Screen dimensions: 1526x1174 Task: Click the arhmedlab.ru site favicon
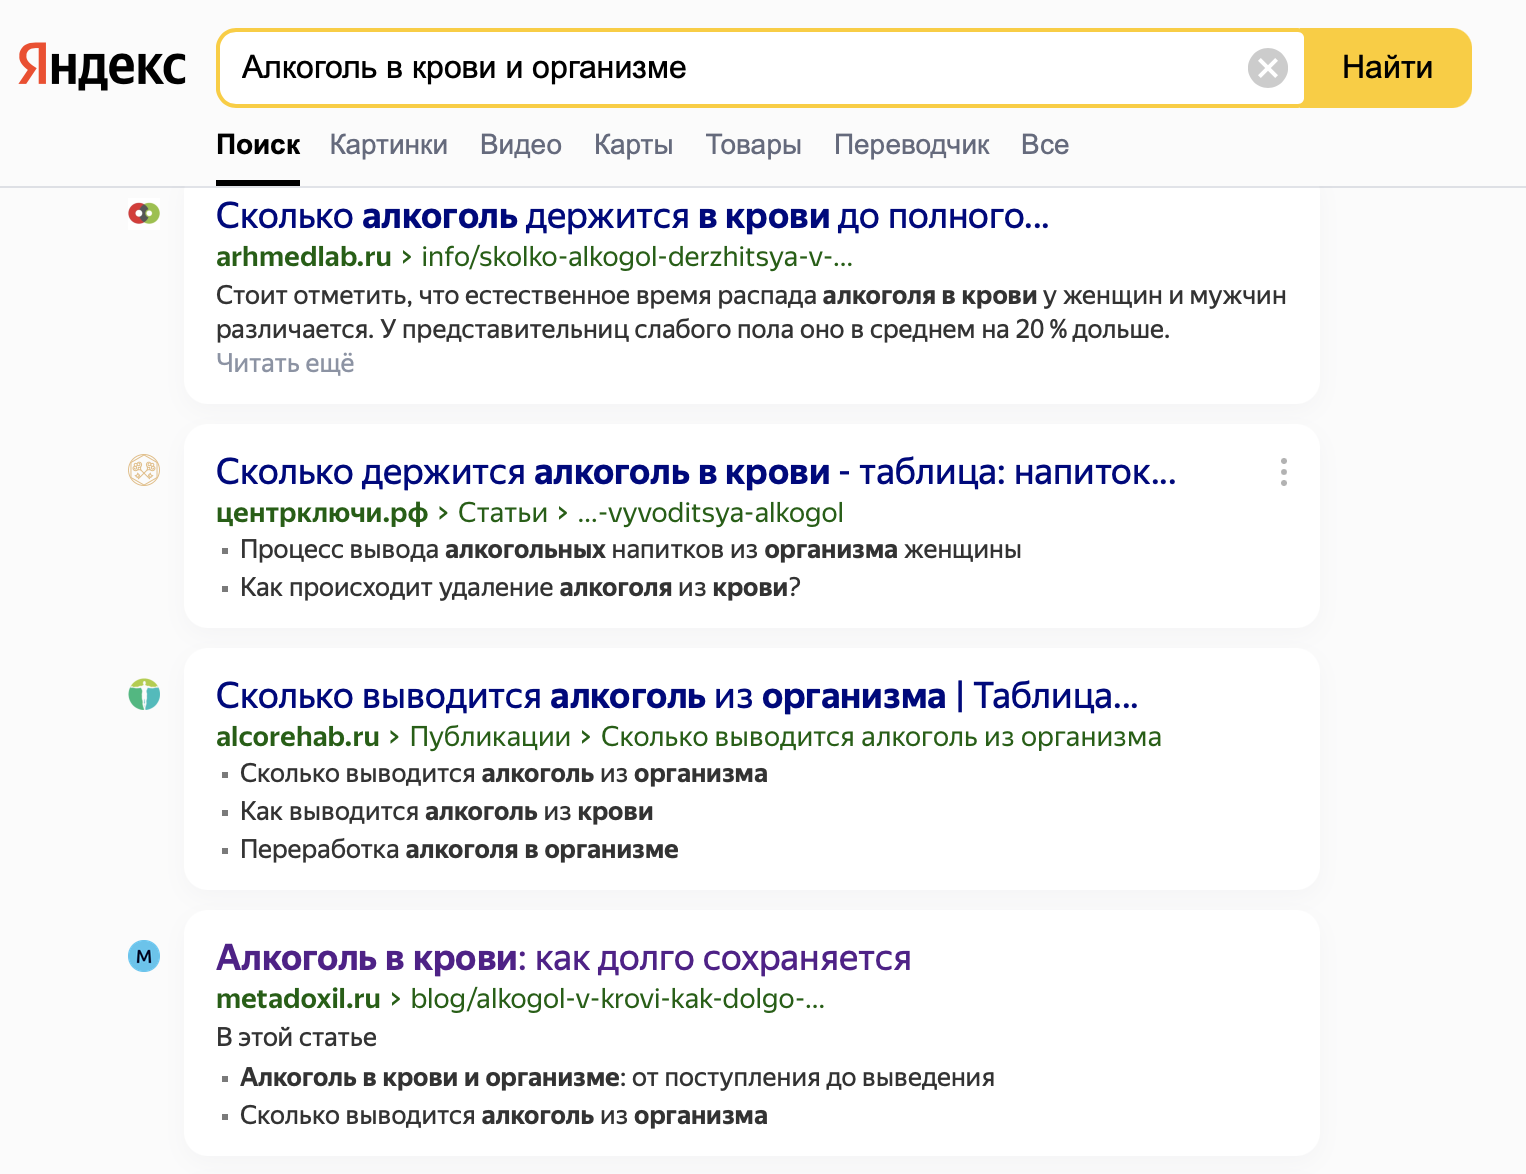[144, 213]
